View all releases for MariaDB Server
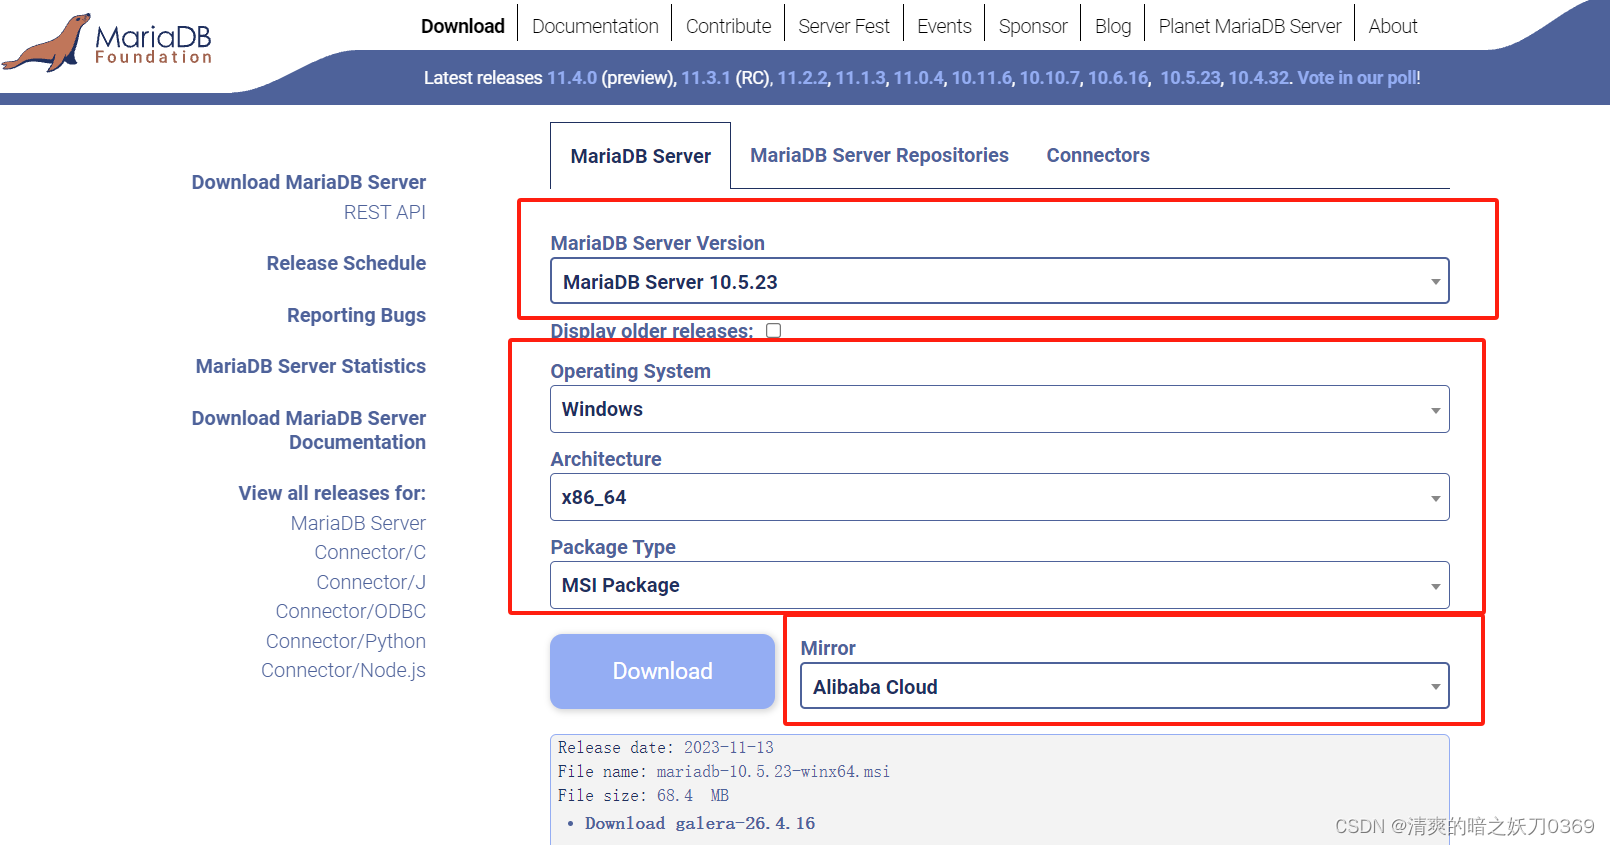This screenshot has width=1610, height=845. point(358,523)
